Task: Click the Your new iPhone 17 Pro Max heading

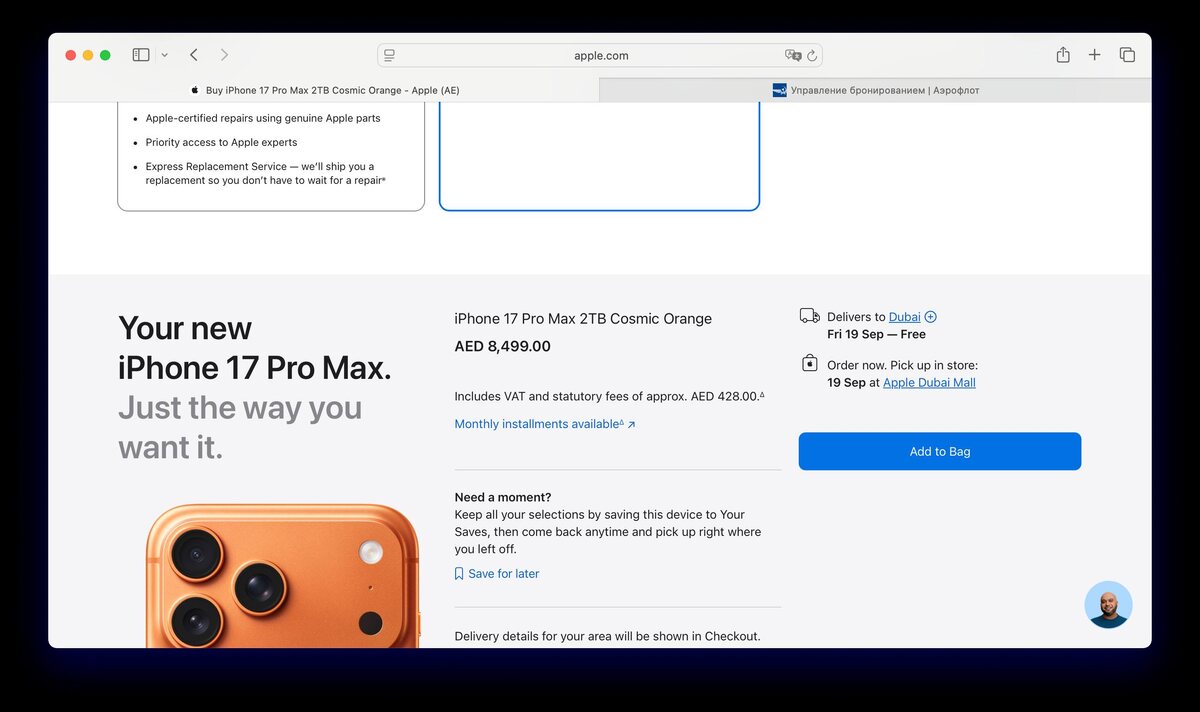Action: [x=254, y=348]
